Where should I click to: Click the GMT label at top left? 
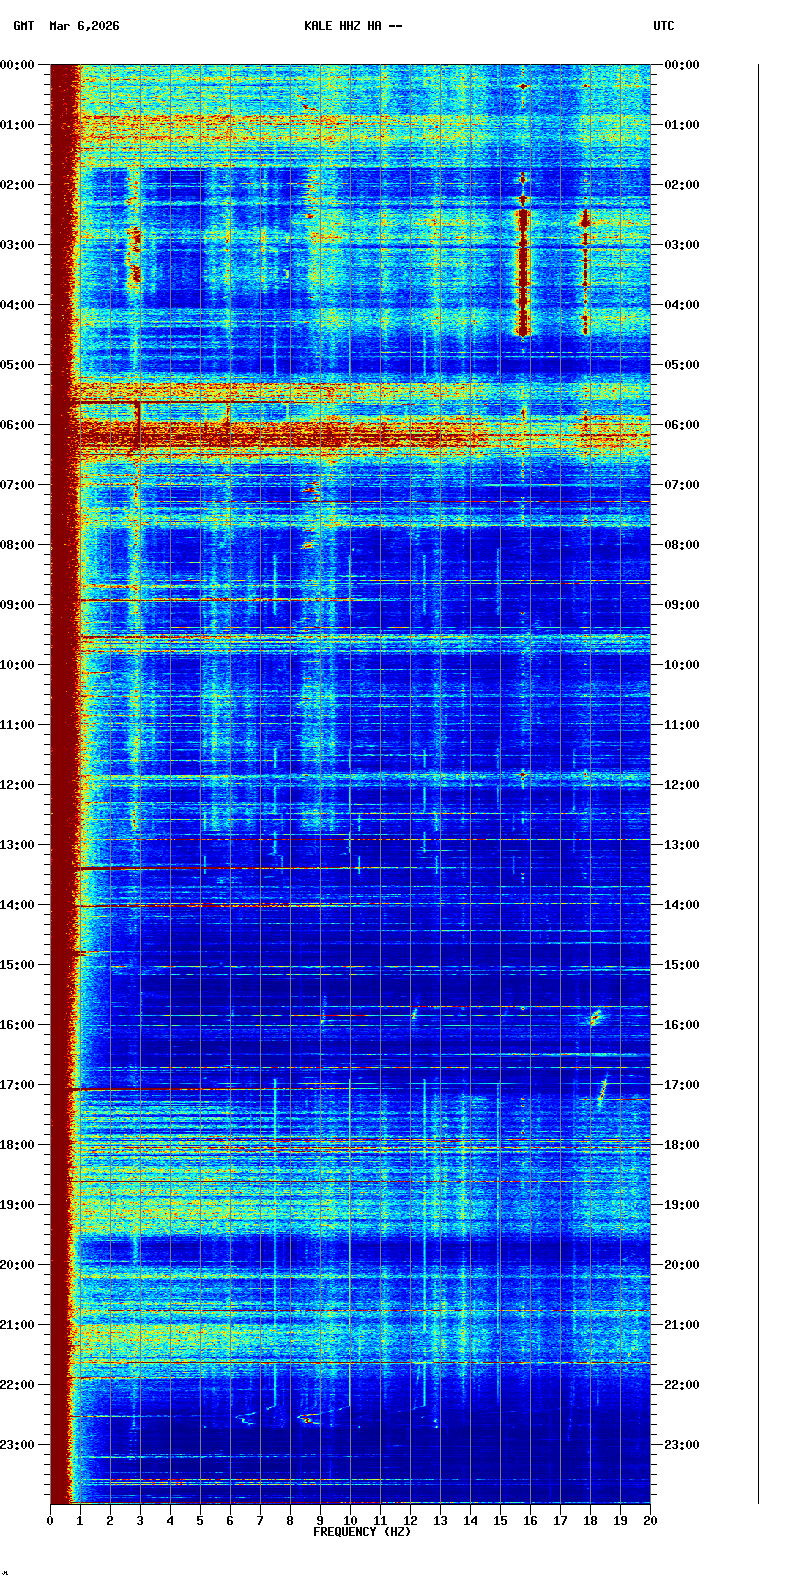(x=23, y=26)
